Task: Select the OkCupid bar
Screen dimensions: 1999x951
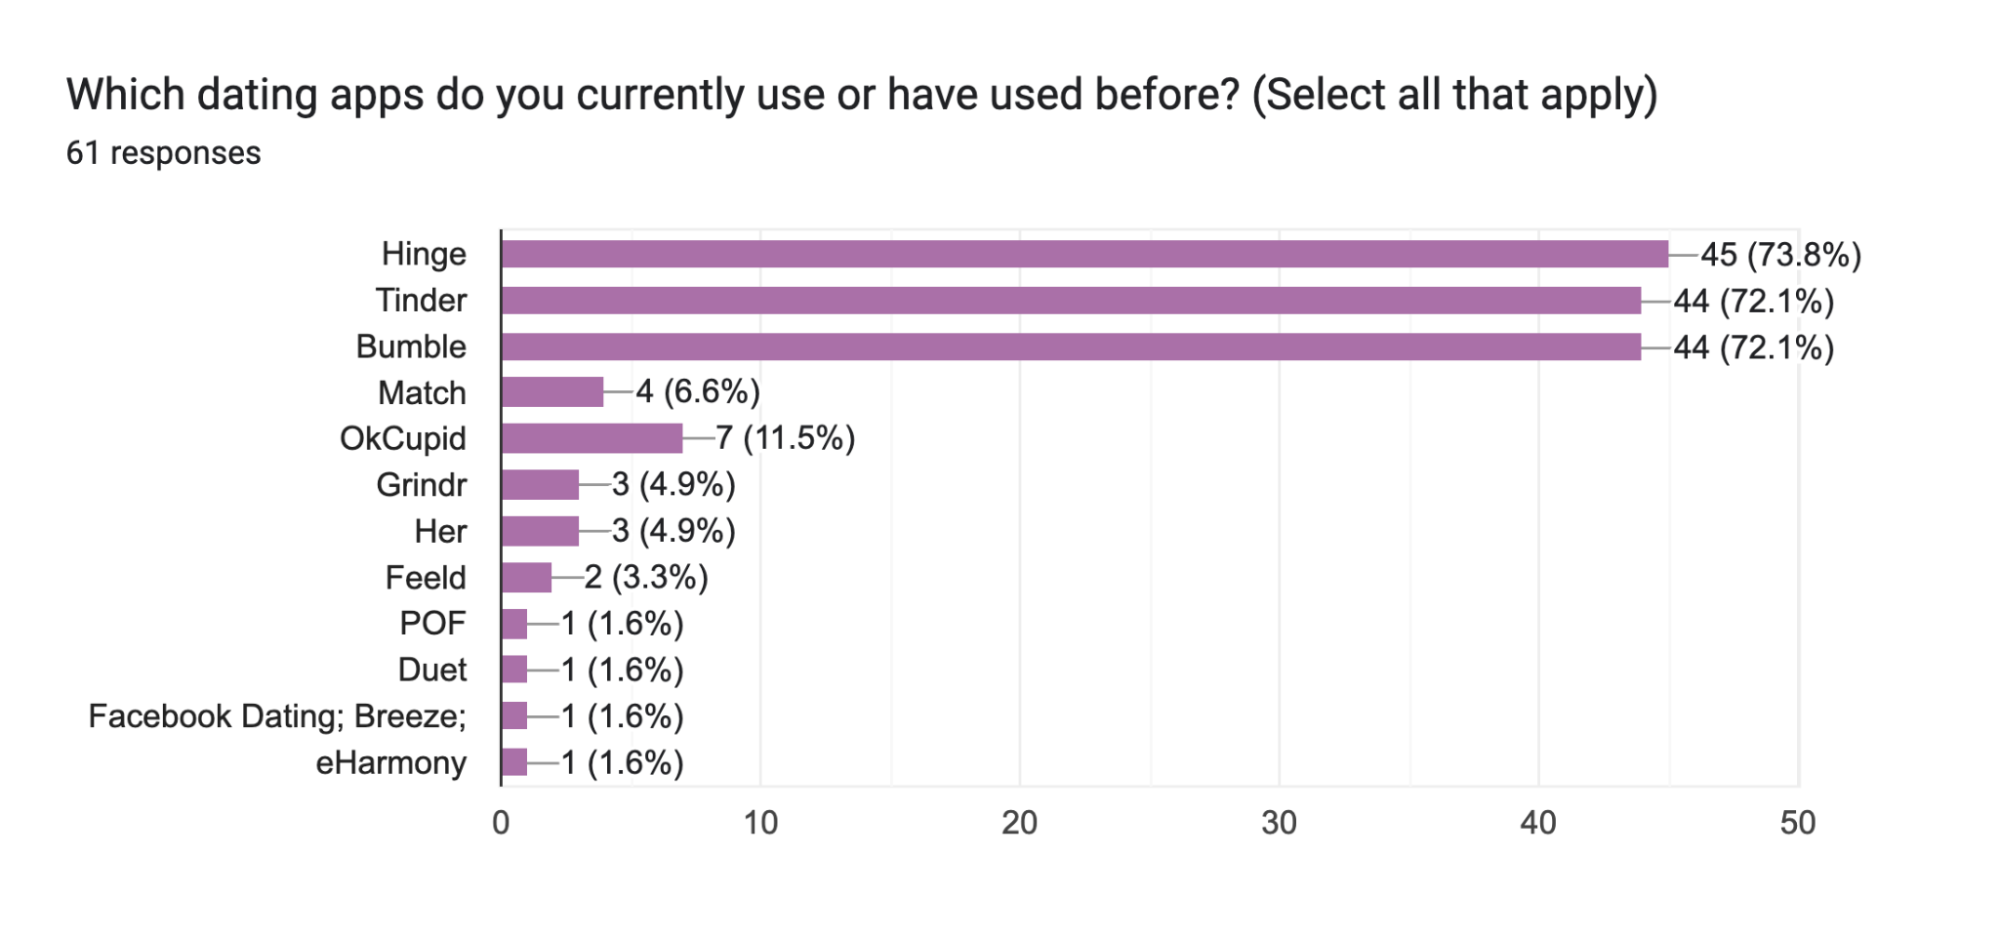Action: click(592, 438)
